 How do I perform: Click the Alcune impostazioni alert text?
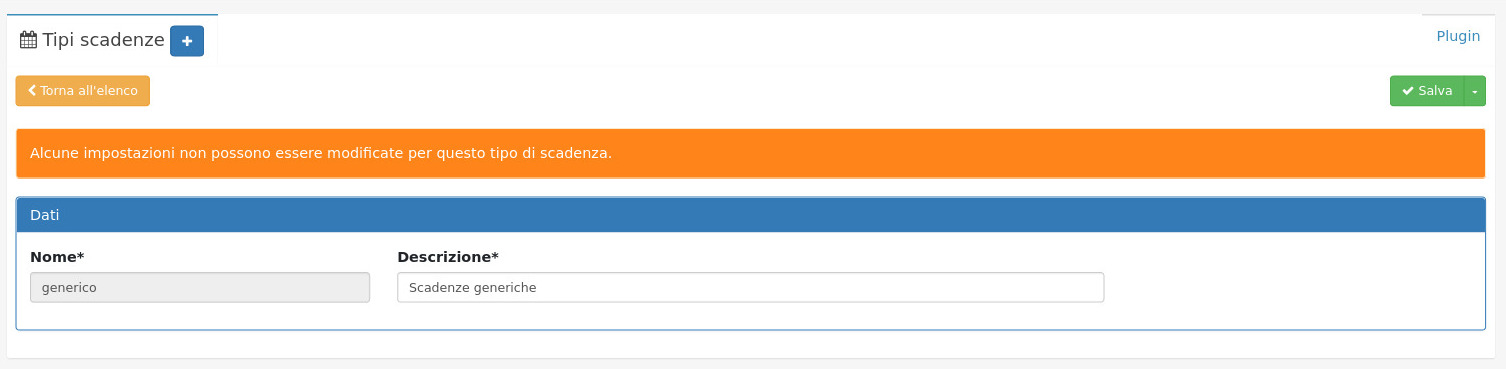point(321,153)
